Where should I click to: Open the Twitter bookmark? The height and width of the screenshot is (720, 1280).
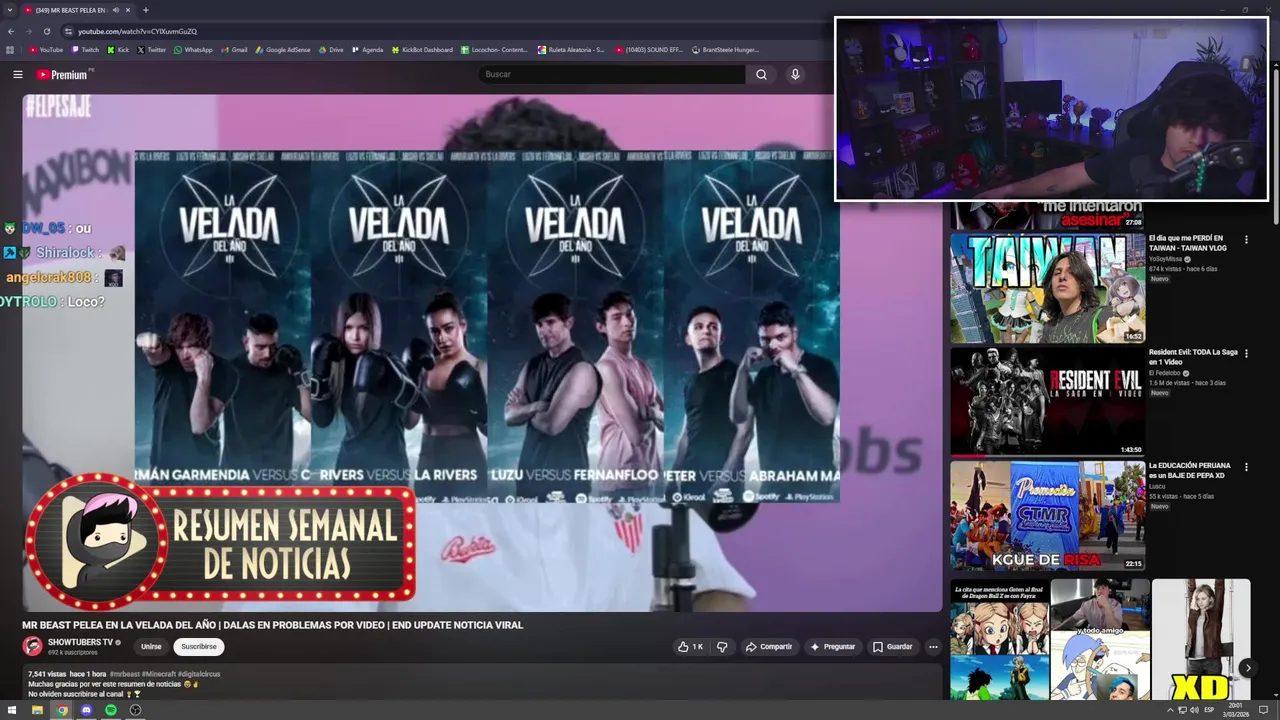(152, 49)
